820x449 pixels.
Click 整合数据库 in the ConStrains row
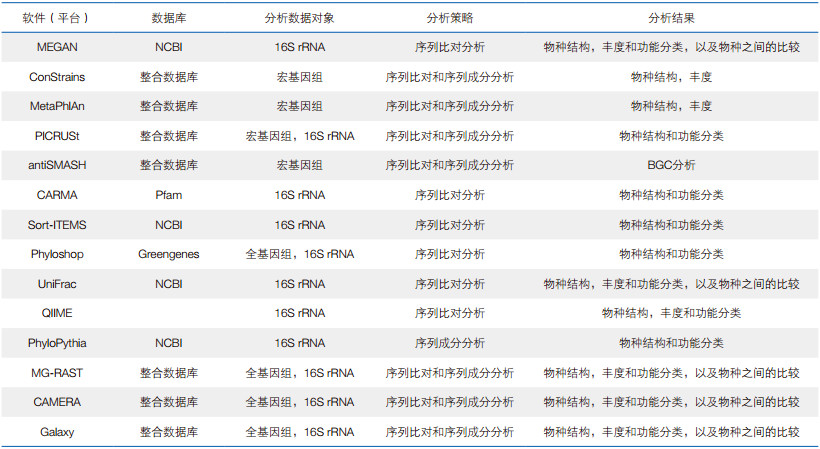click(168, 77)
